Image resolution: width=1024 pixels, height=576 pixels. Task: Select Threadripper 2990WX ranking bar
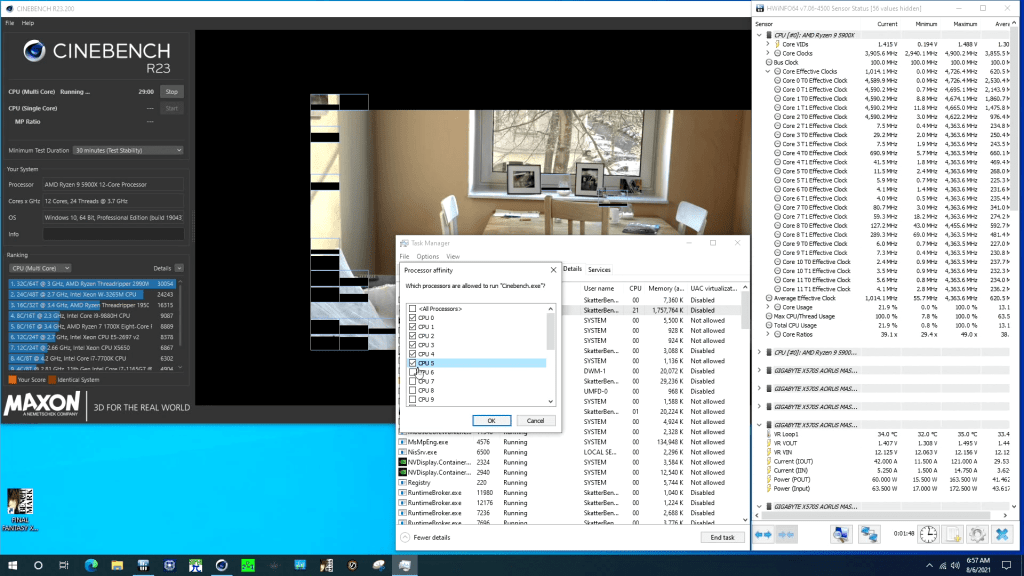coord(92,284)
